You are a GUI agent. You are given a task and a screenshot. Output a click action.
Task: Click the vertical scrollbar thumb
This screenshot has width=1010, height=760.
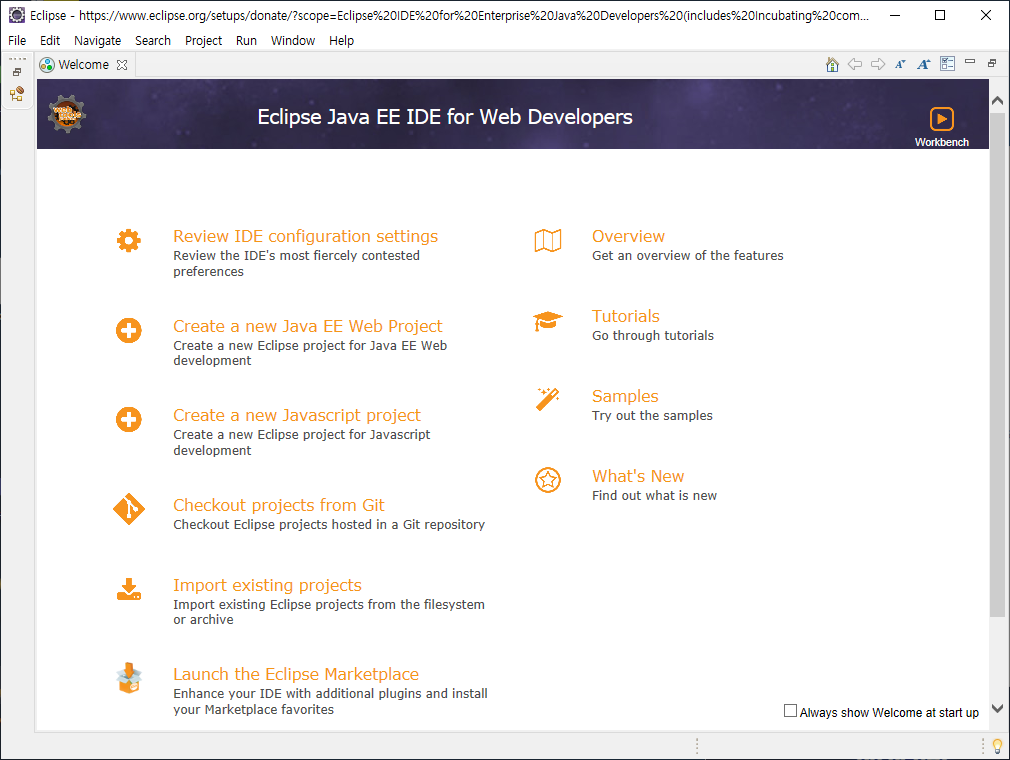pos(997,365)
